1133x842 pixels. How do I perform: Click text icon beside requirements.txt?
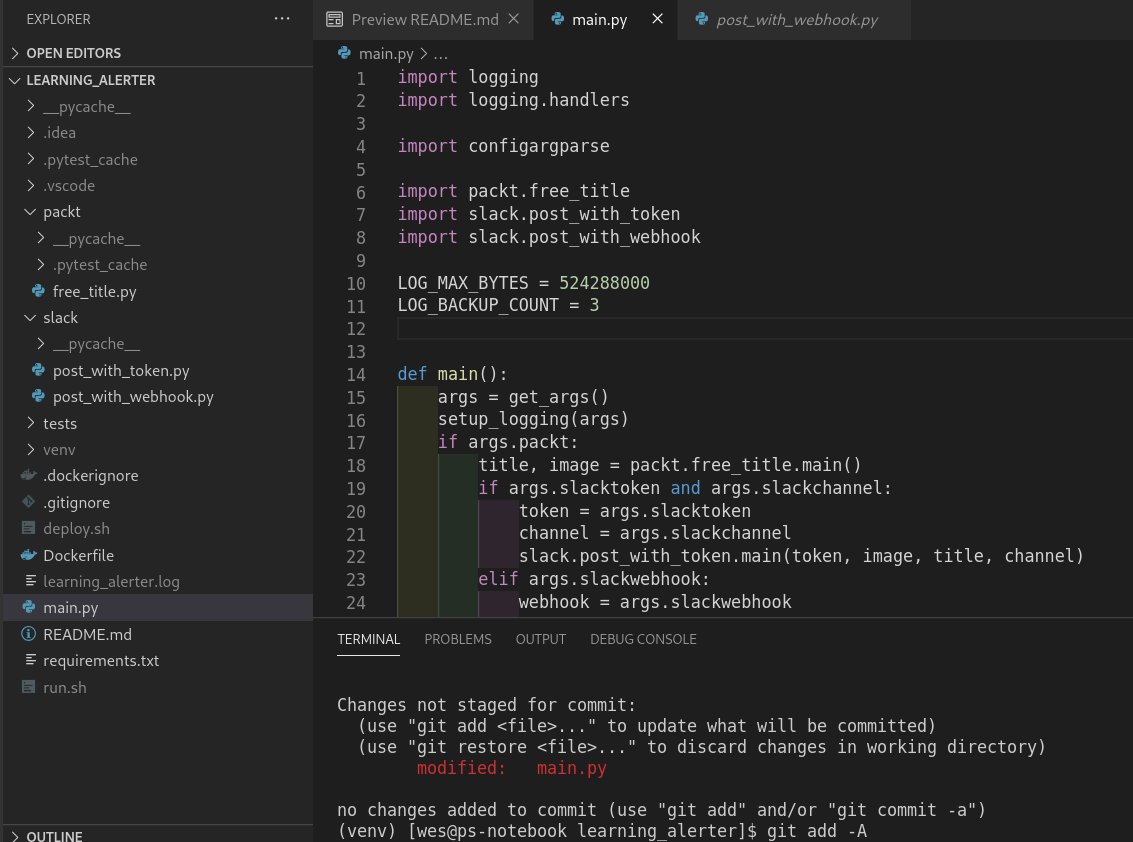pos(30,660)
